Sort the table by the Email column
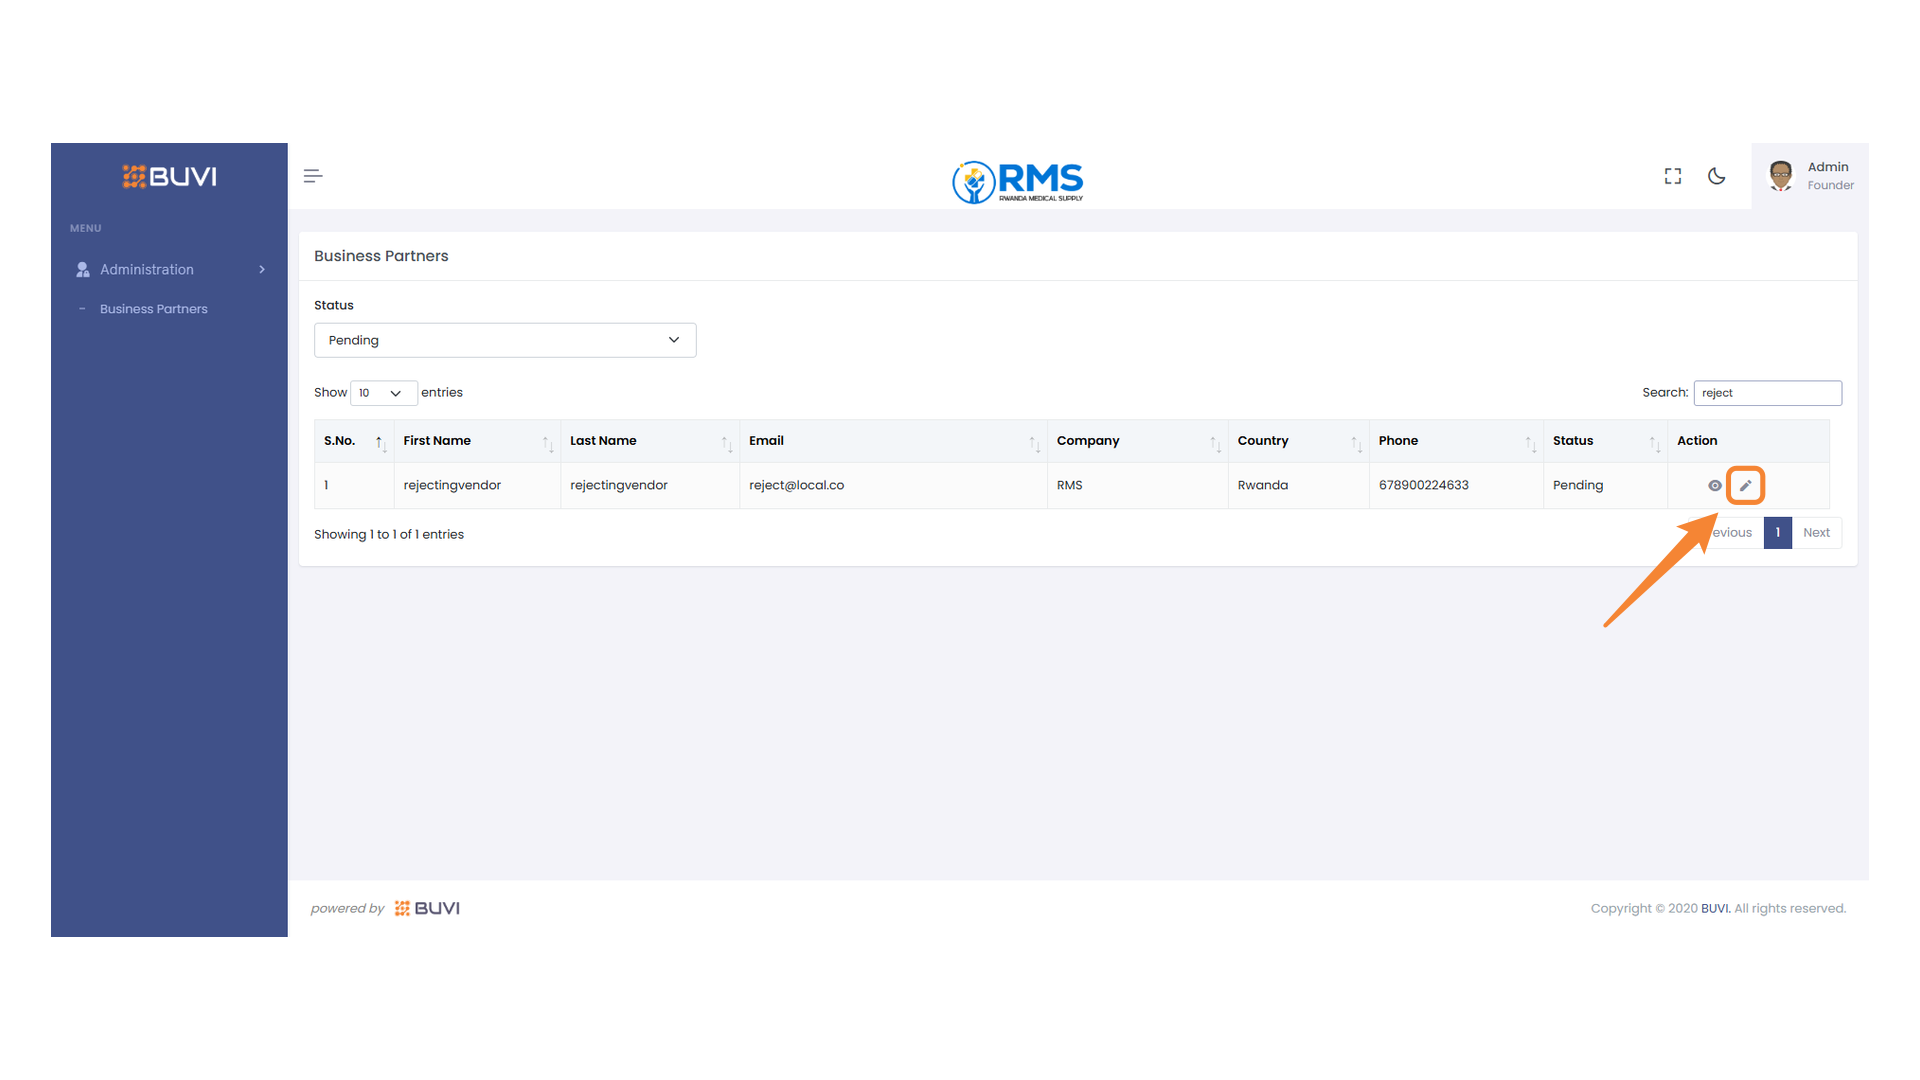 766,440
